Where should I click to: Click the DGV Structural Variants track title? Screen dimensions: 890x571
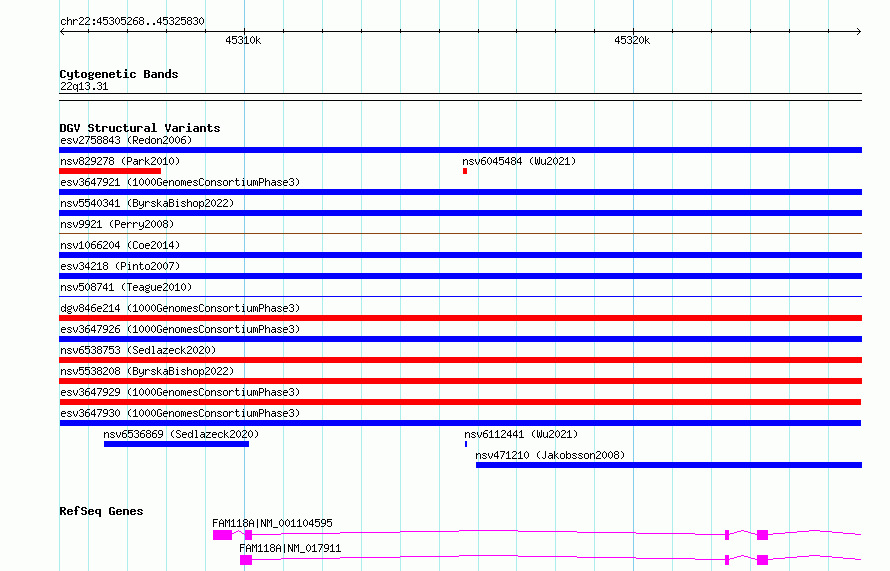(x=140, y=128)
